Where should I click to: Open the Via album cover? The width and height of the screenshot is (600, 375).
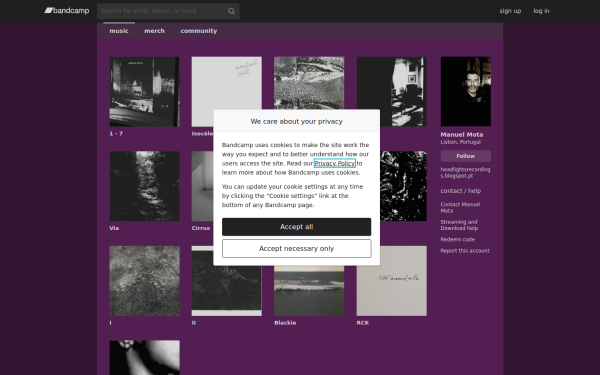[x=144, y=186]
